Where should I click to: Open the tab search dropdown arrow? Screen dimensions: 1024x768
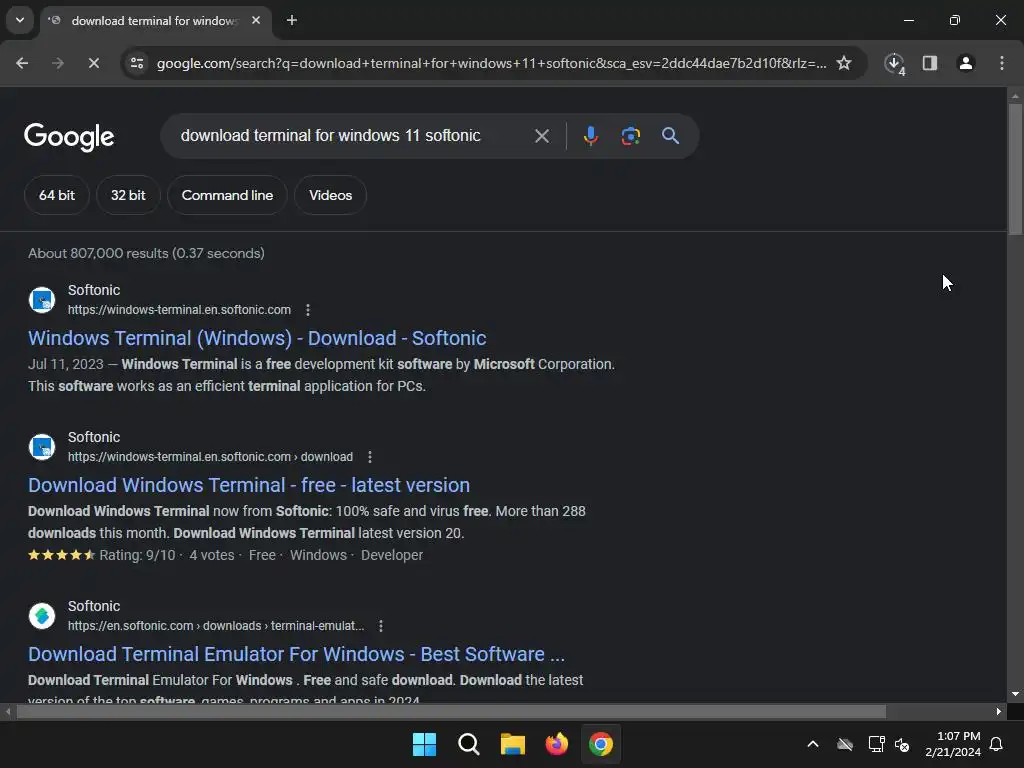[x=20, y=20]
